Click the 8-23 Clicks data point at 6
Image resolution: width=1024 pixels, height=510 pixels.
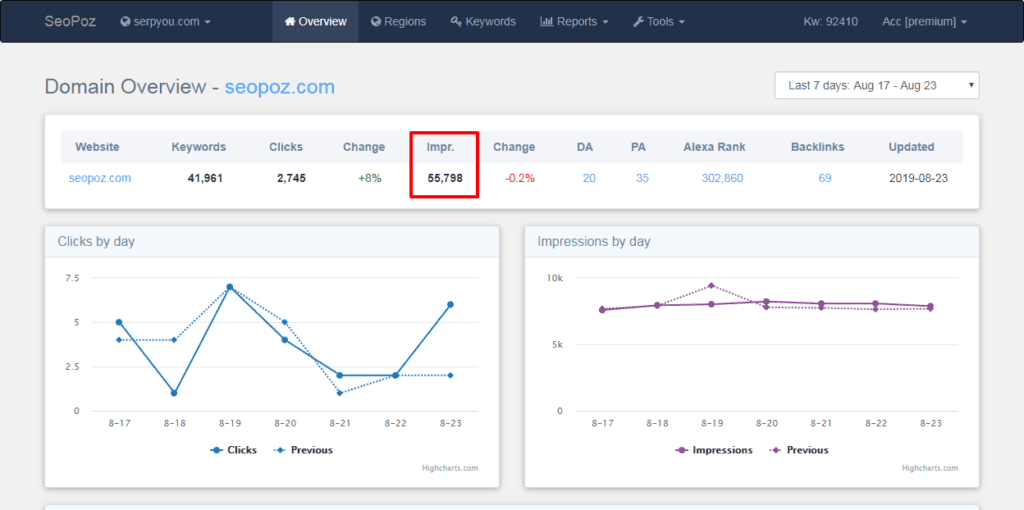tap(451, 304)
